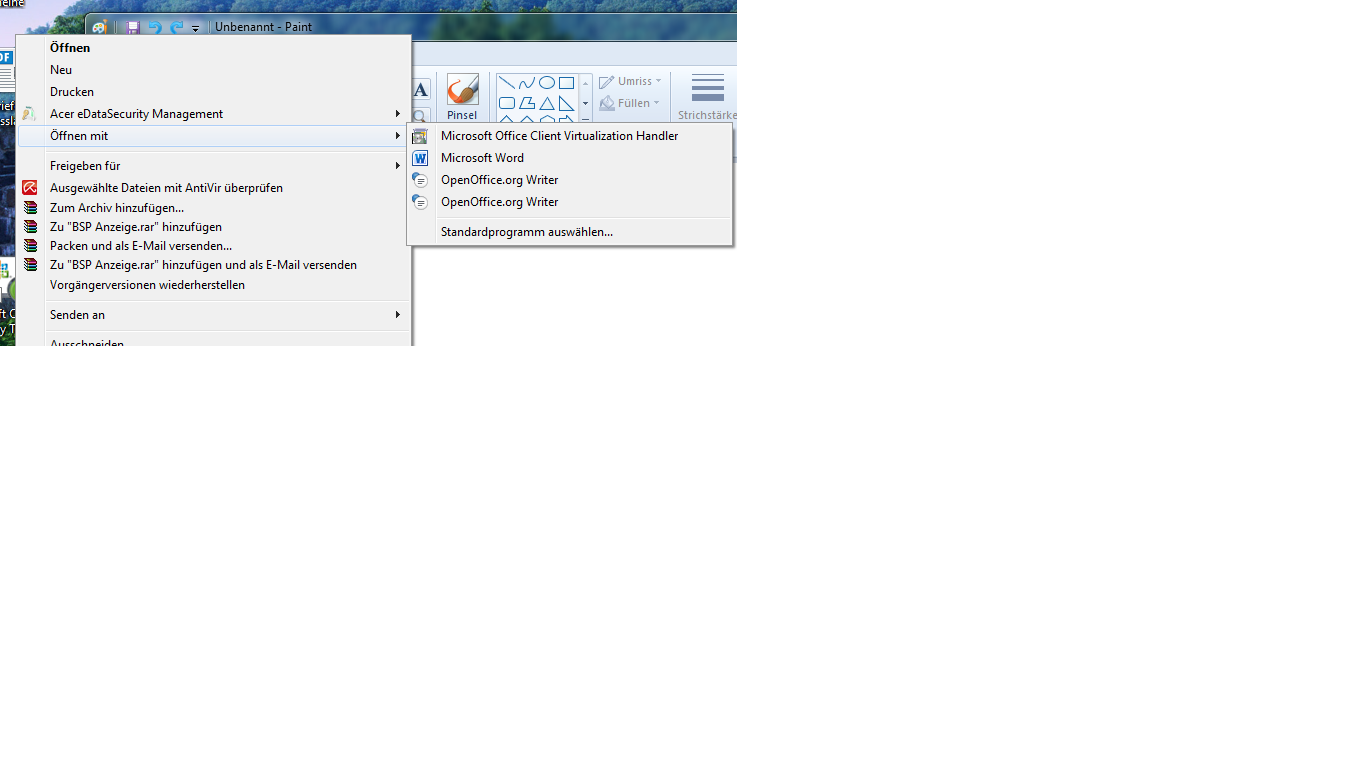Choose Microsoft Office Client Virtualization Handler
Viewport: 1366px width, 768px height.
[x=559, y=136]
